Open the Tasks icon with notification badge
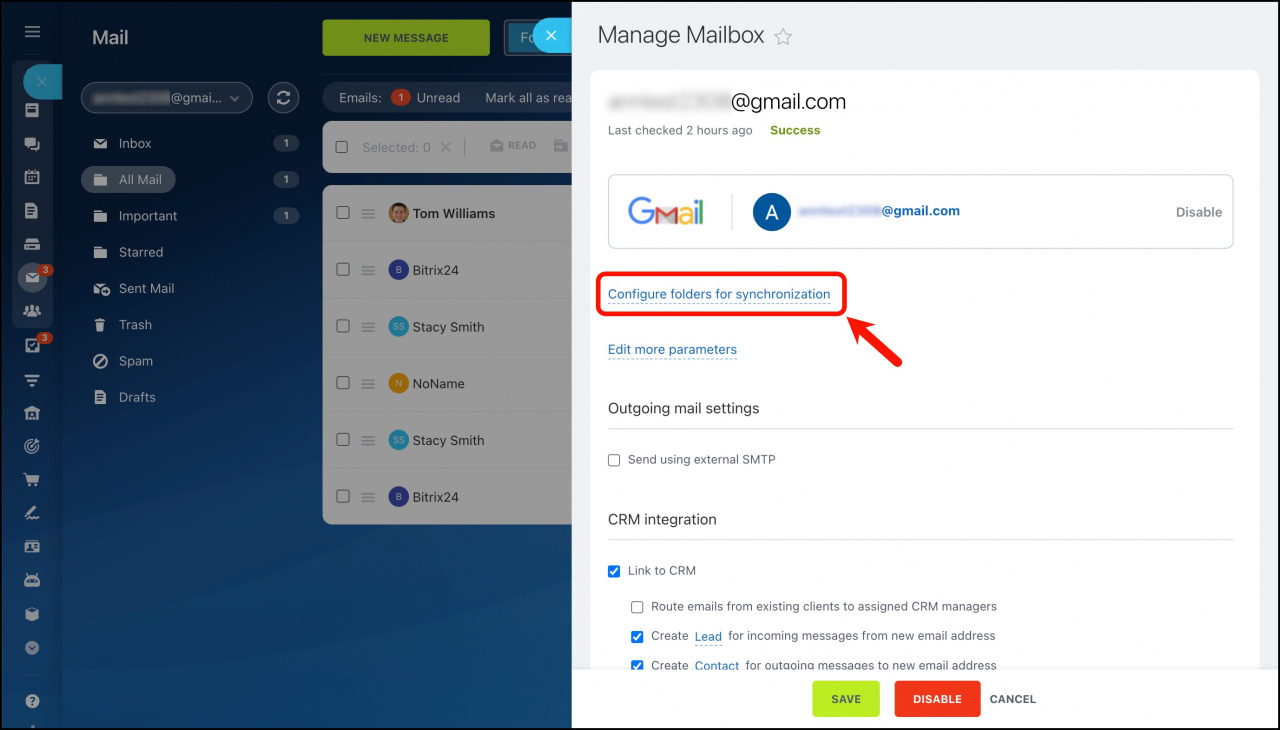This screenshot has height=730, width=1280. (x=31, y=344)
